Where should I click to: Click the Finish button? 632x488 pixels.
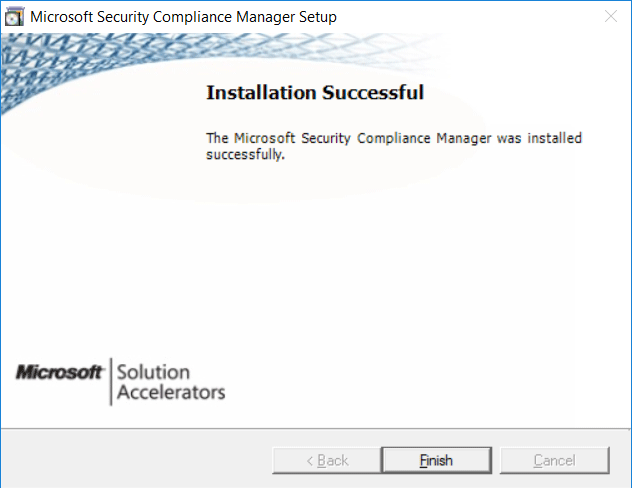click(436, 460)
